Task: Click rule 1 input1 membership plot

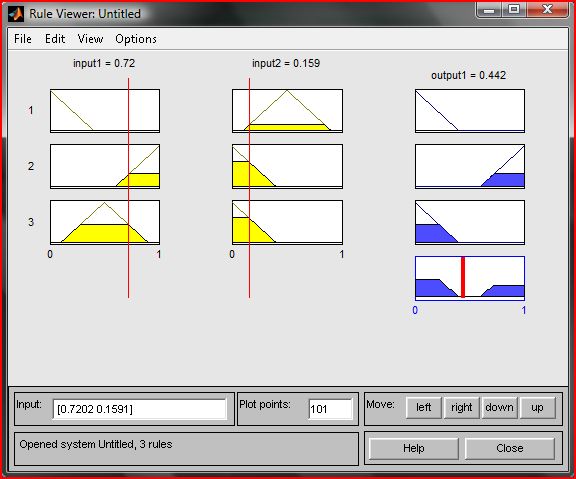Action: 105,111
